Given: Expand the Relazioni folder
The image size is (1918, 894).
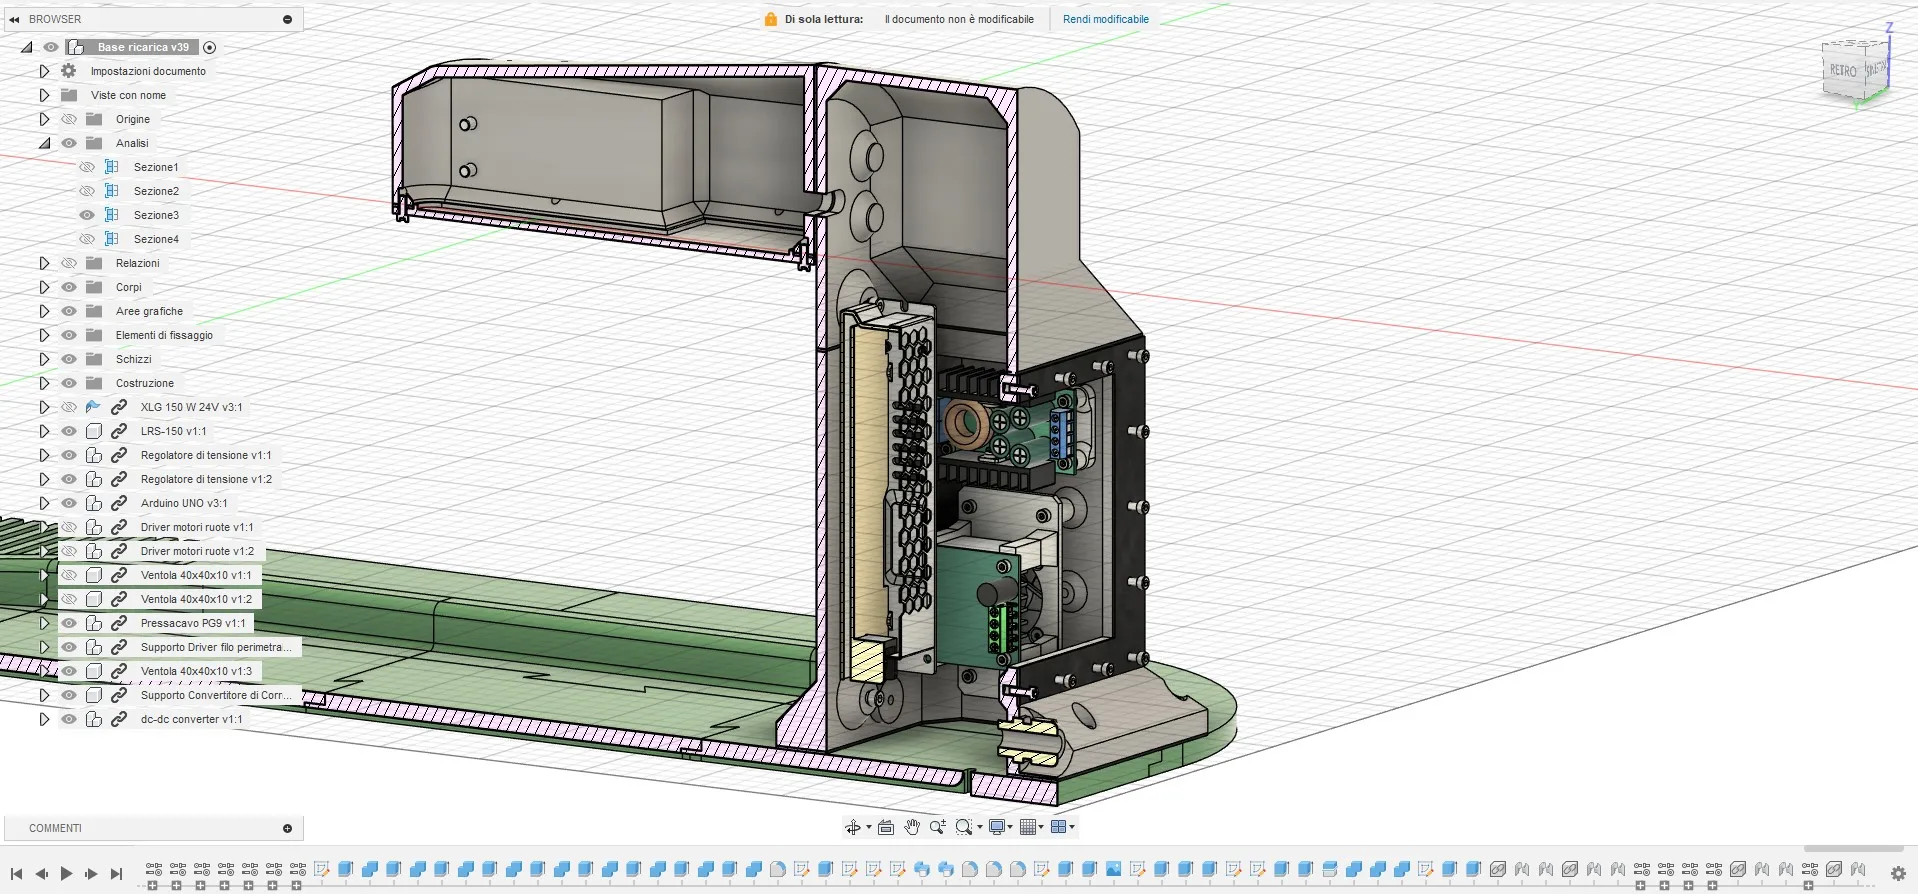Looking at the screenshot, I should coord(44,263).
